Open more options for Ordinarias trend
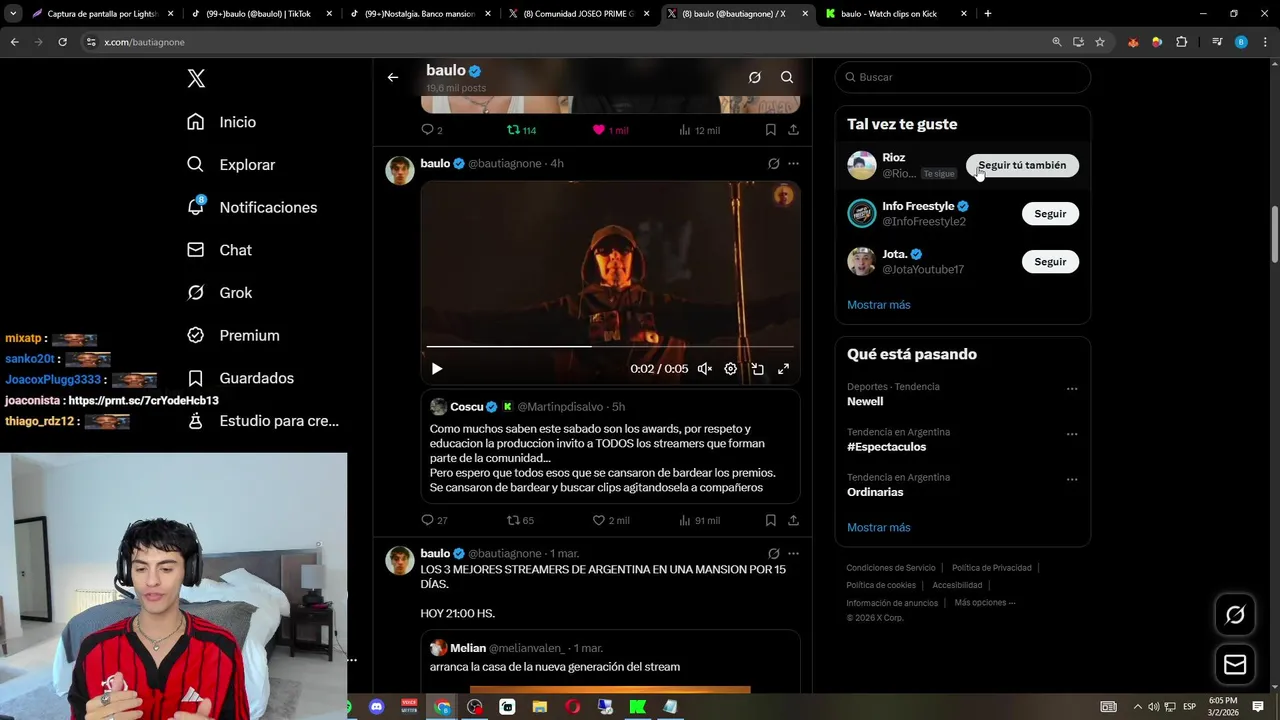 [x=1072, y=479]
